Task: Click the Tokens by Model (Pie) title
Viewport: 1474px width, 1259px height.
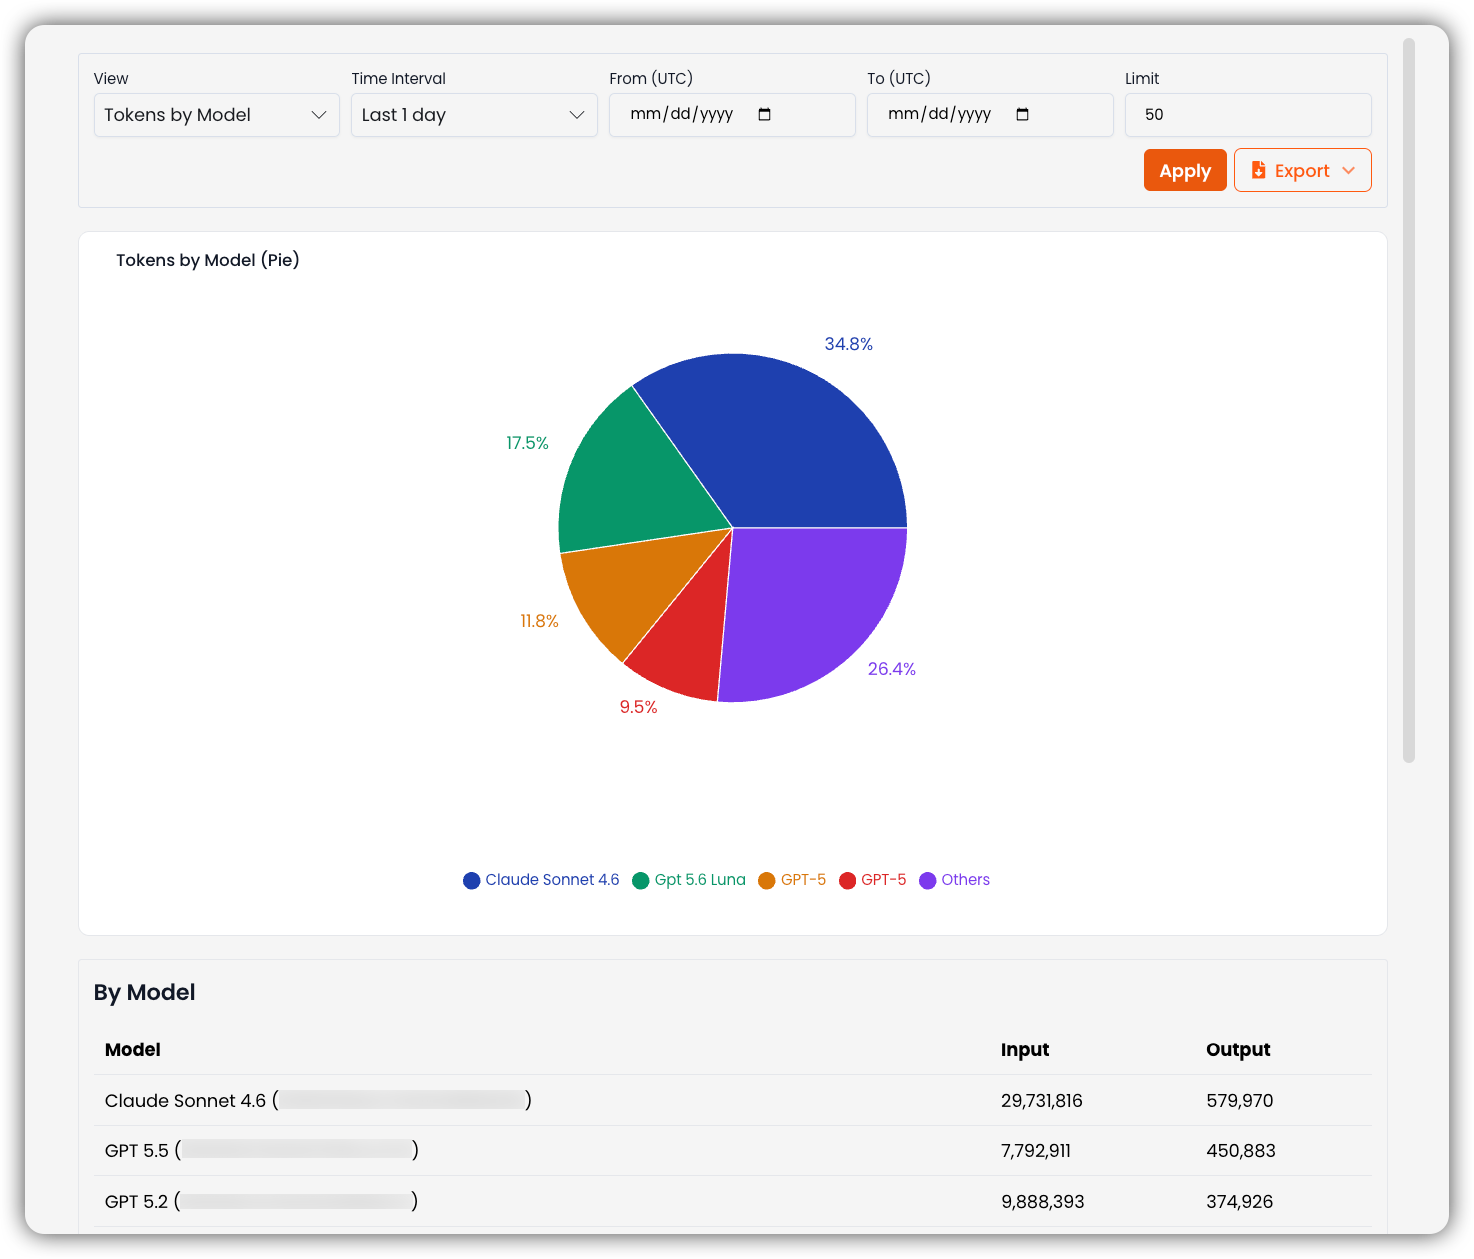Action: (x=208, y=260)
